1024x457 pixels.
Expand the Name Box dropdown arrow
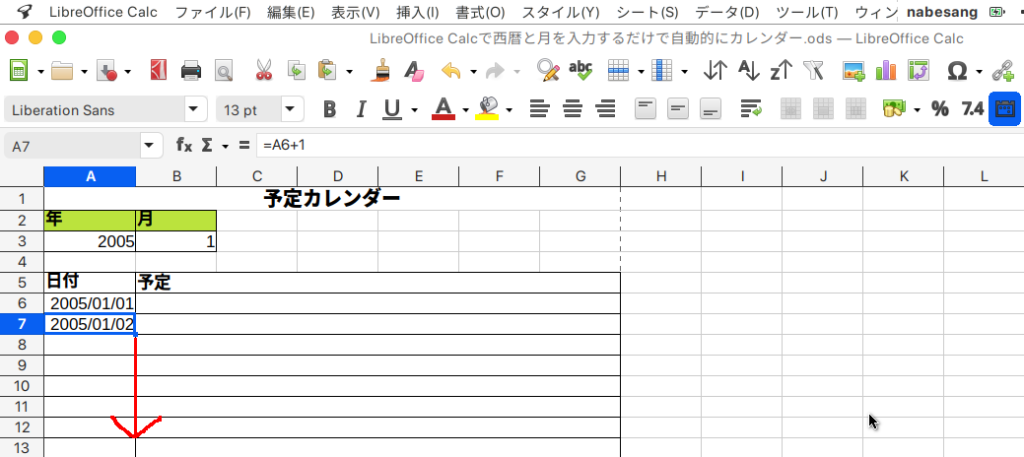[x=150, y=146]
